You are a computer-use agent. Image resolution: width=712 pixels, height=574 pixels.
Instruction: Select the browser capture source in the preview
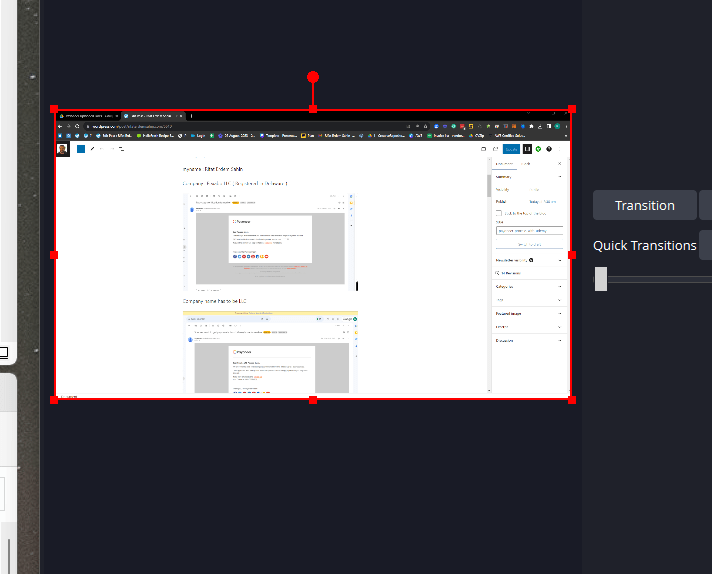click(x=313, y=255)
